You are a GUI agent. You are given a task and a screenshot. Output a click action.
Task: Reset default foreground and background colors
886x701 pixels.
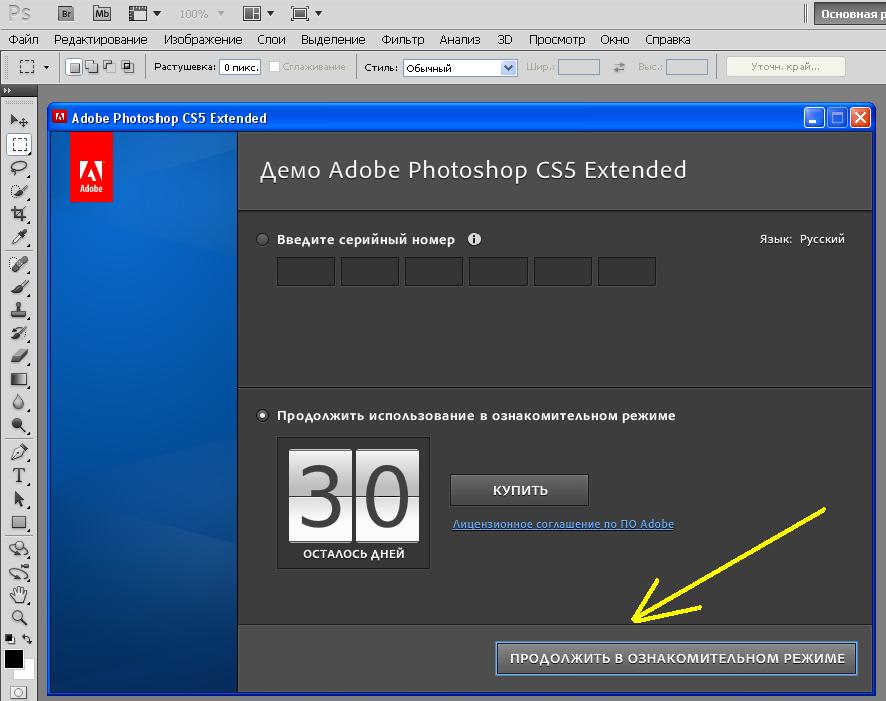point(10,639)
